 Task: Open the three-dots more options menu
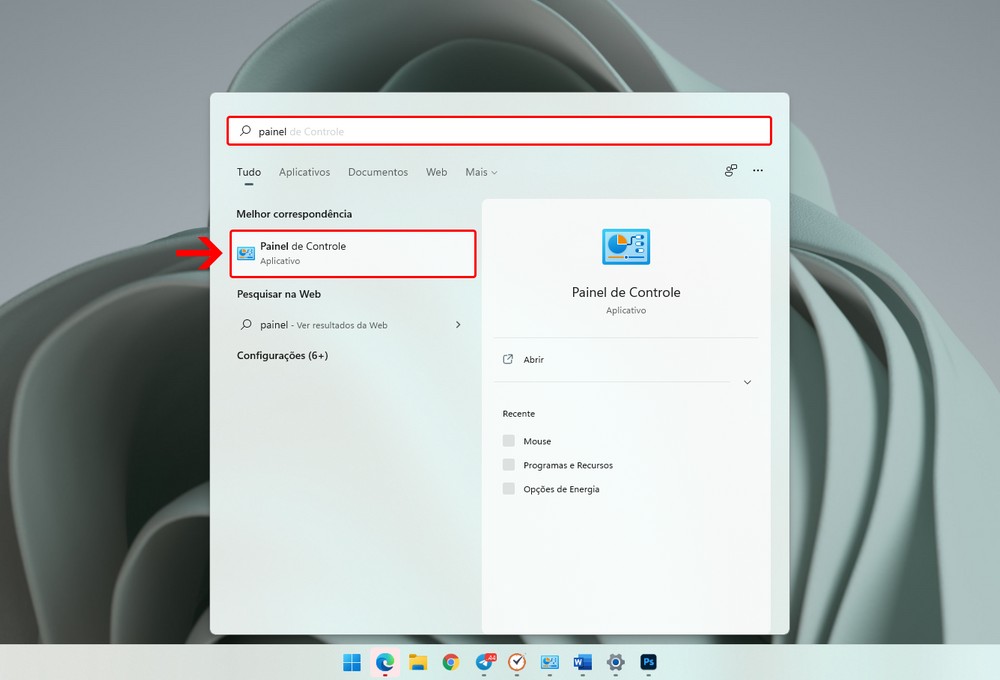(758, 171)
